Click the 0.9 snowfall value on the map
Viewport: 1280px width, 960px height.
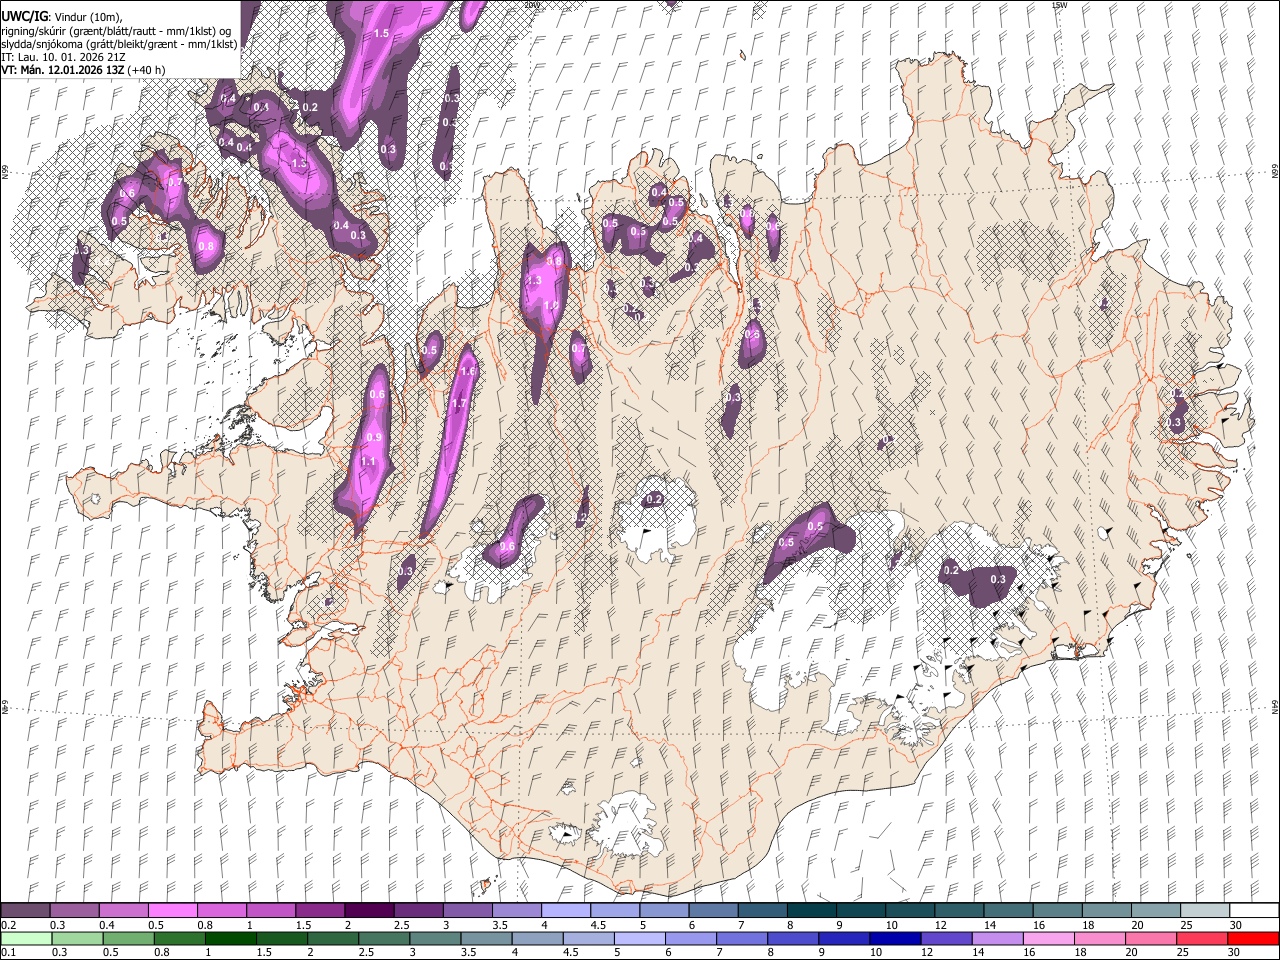[x=374, y=437]
